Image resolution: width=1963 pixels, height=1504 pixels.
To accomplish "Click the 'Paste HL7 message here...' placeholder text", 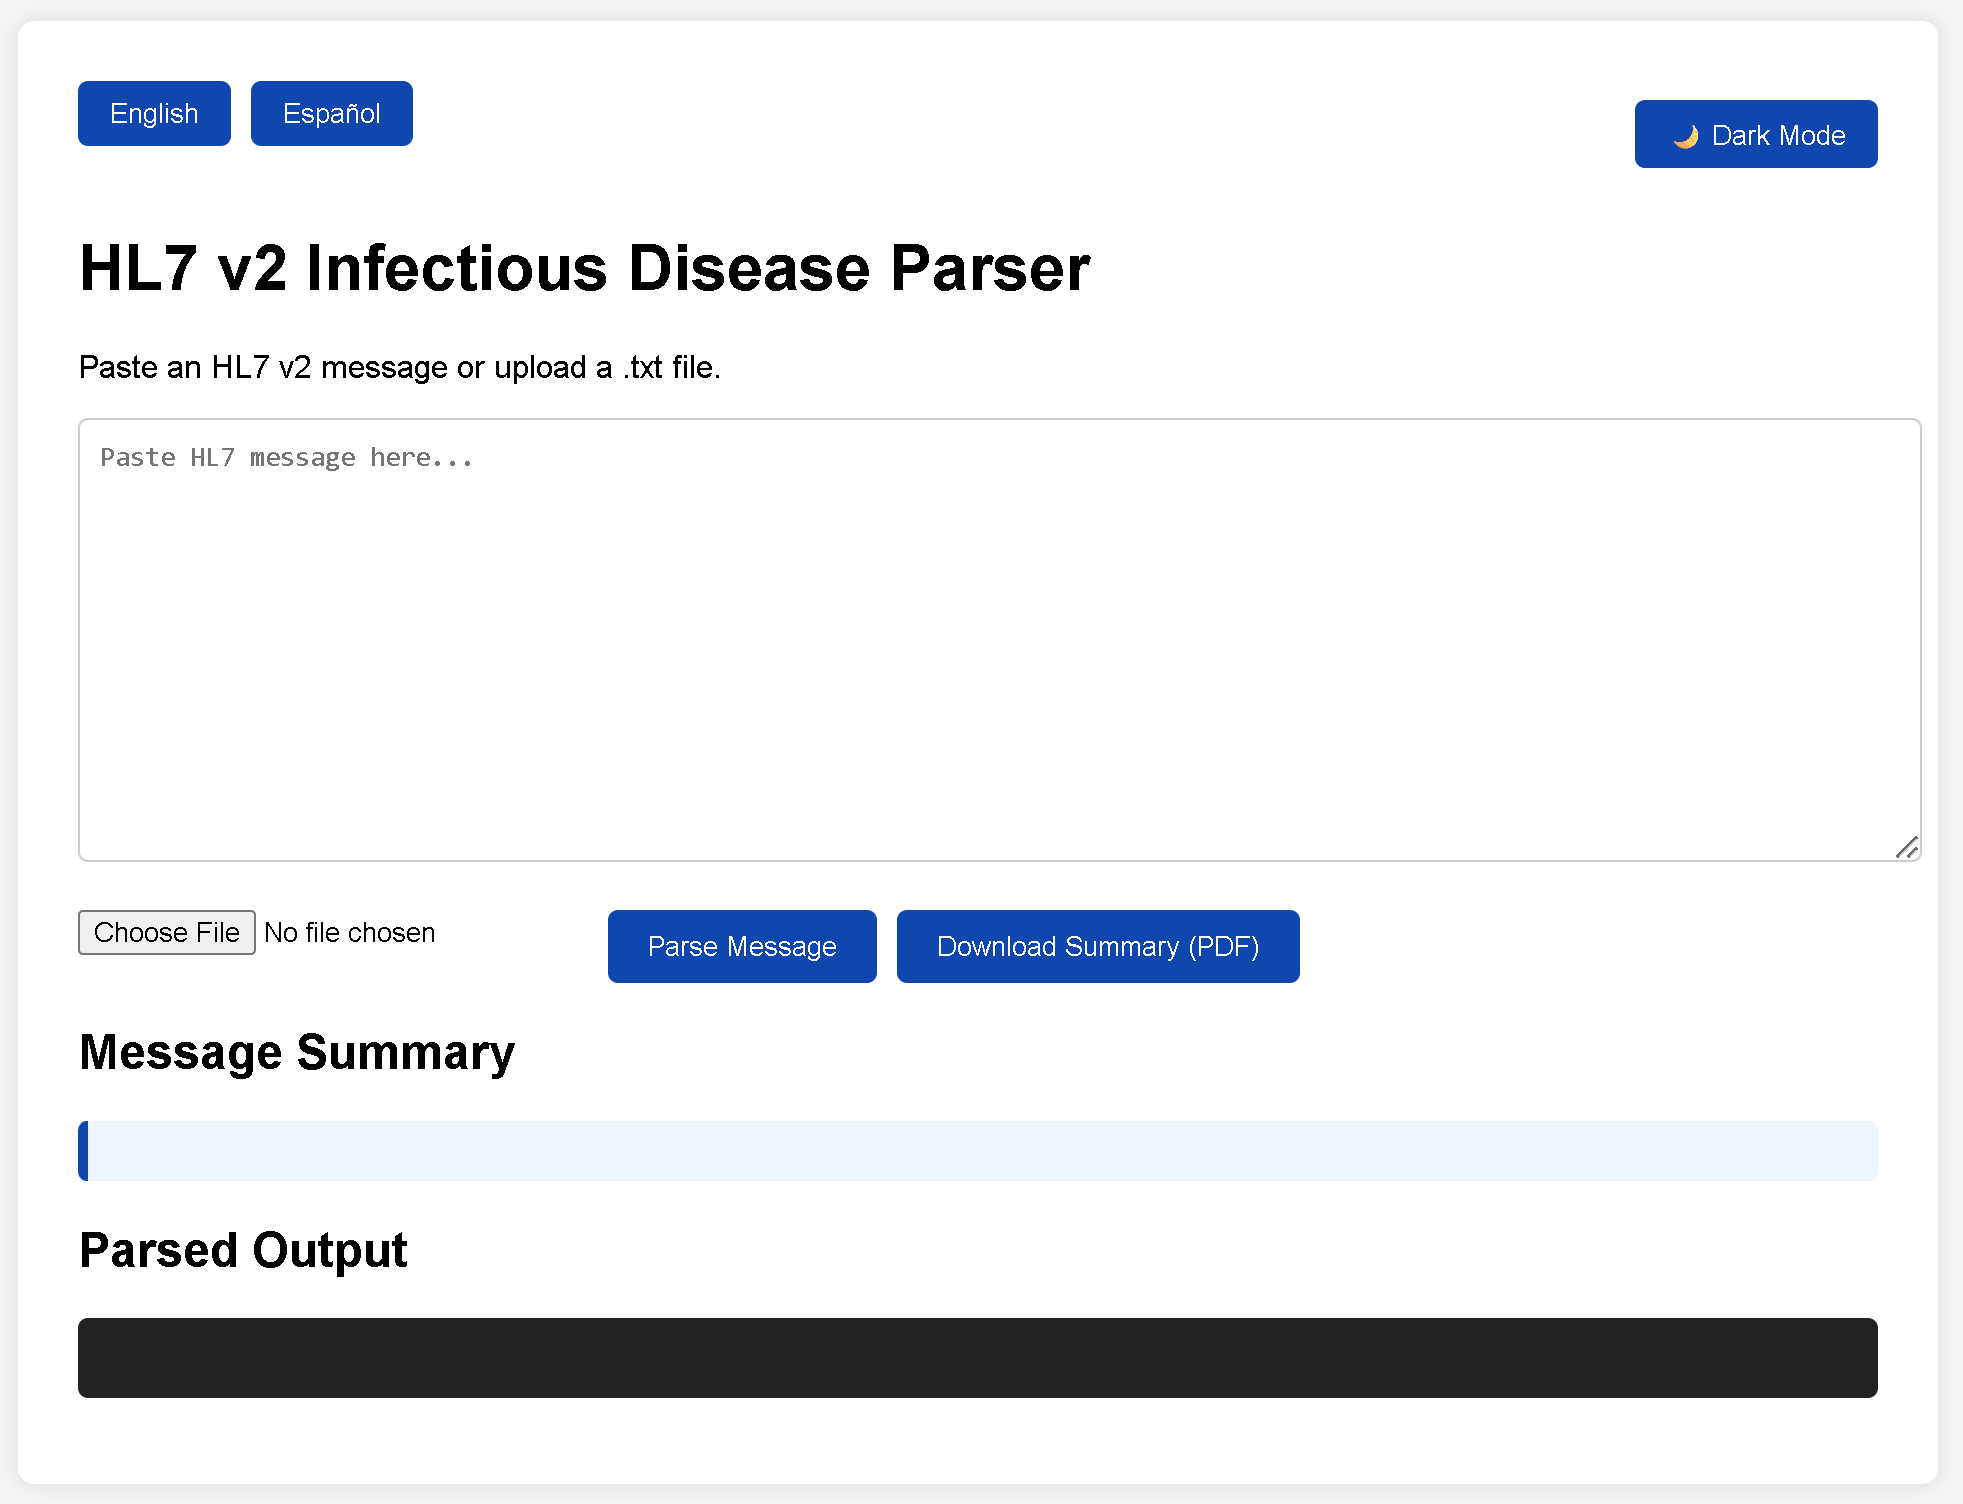I will pyautogui.click(x=286, y=456).
